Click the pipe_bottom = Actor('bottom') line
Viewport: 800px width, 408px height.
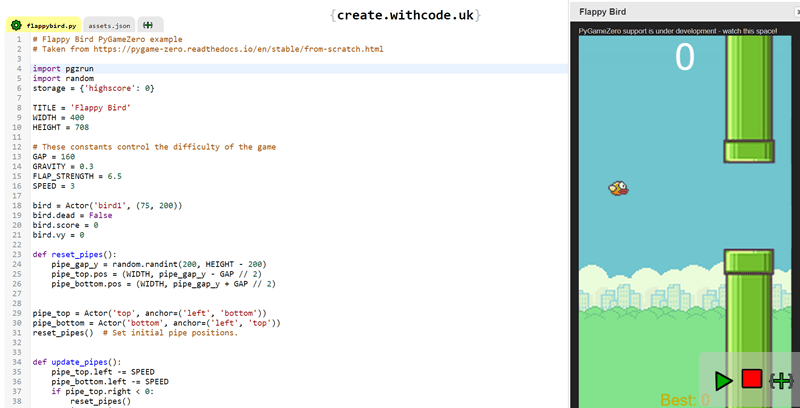point(157,323)
